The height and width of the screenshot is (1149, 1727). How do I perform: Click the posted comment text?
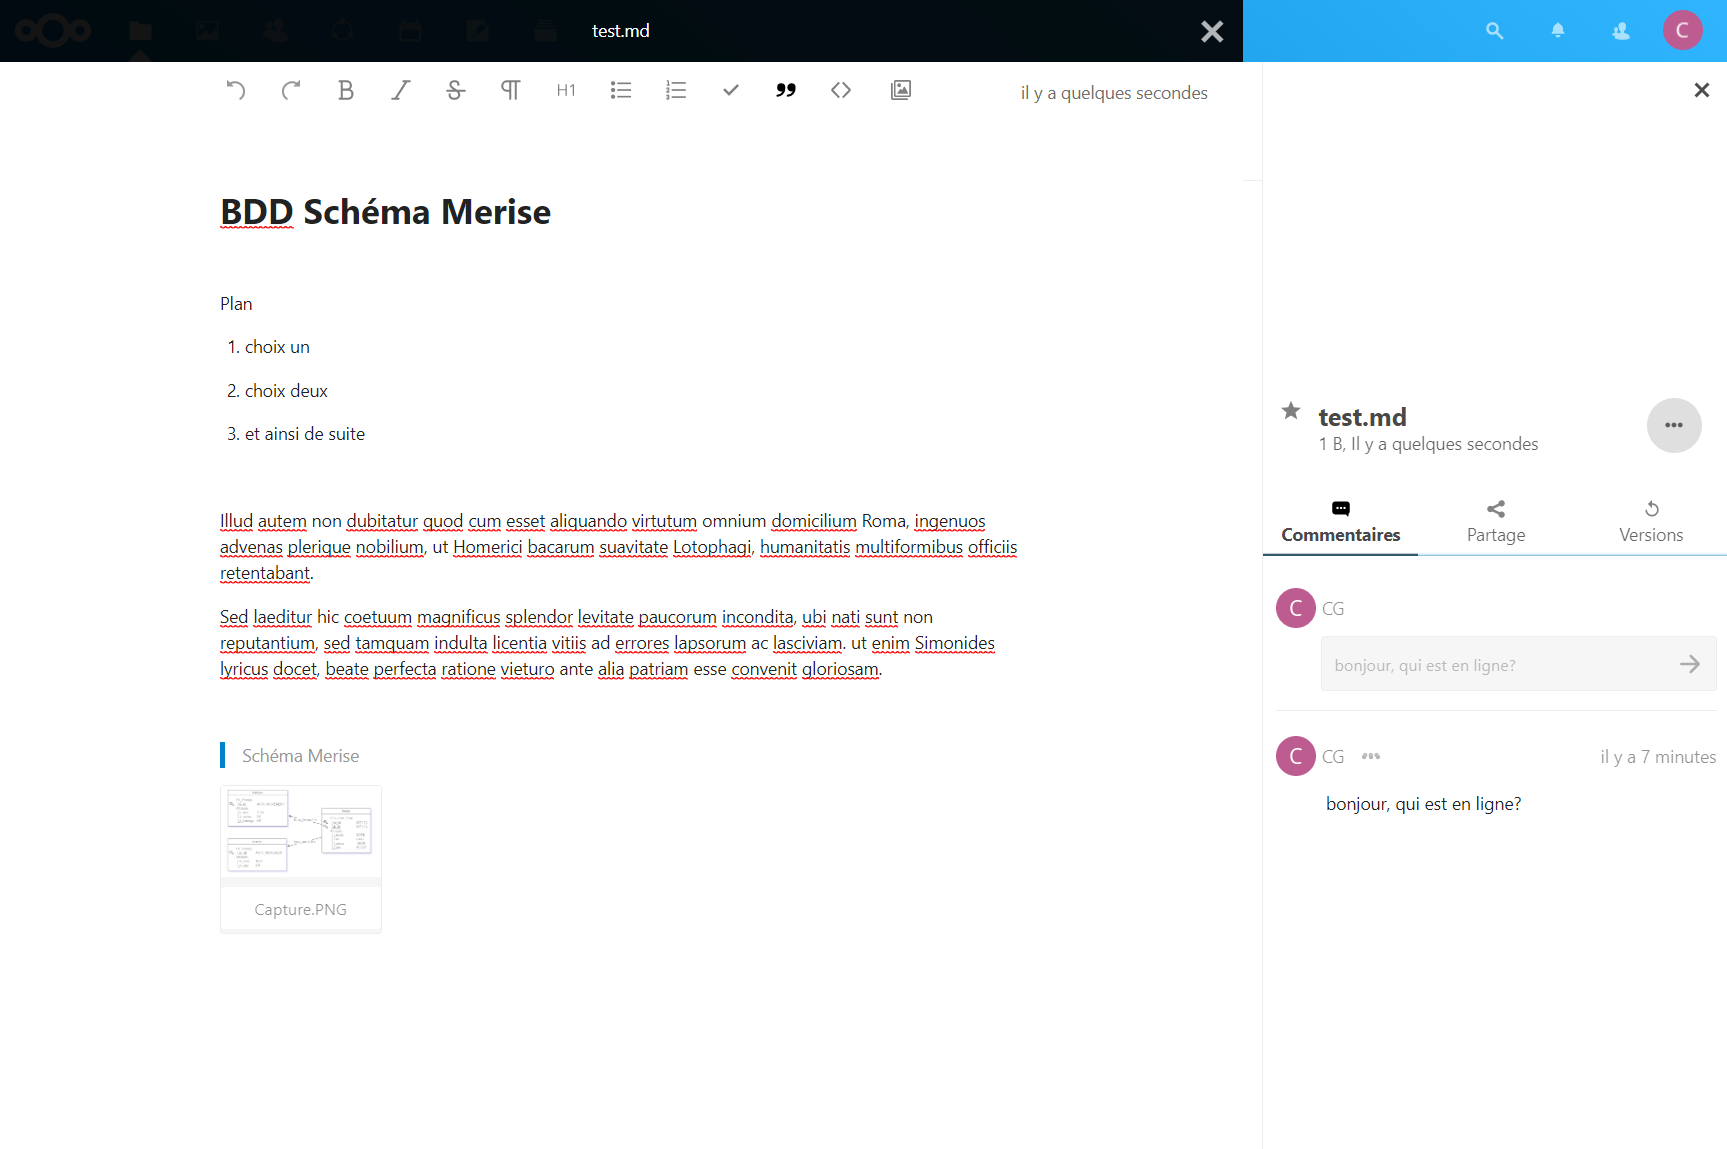[x=1423, y=804]
